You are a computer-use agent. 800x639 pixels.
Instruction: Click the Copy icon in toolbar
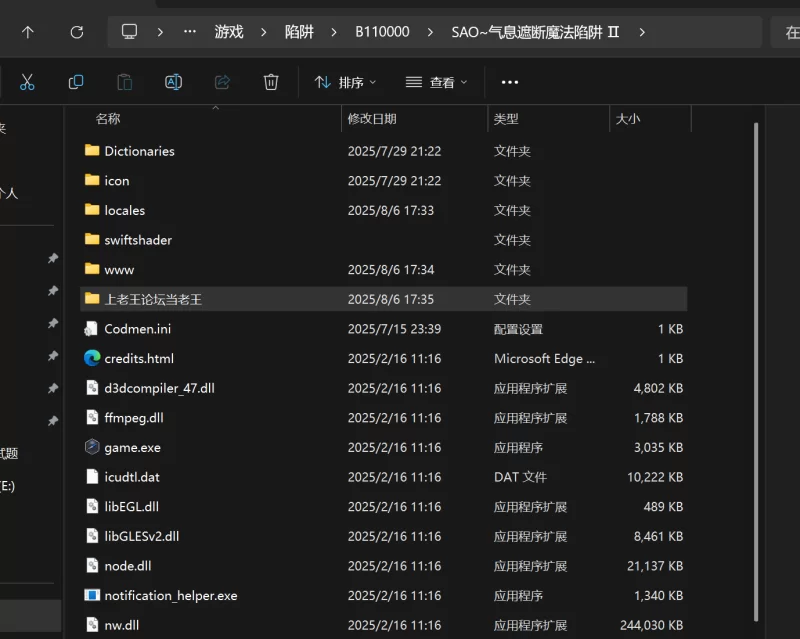pyautogui.click(x=76, y=82)
